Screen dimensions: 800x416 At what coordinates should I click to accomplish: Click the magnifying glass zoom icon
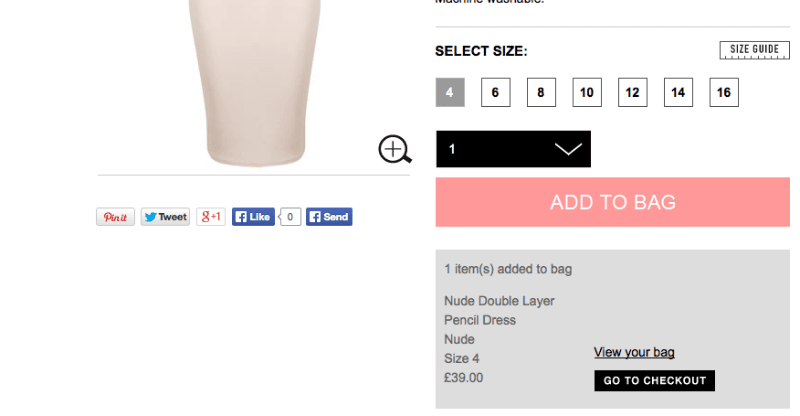(394, 149)
